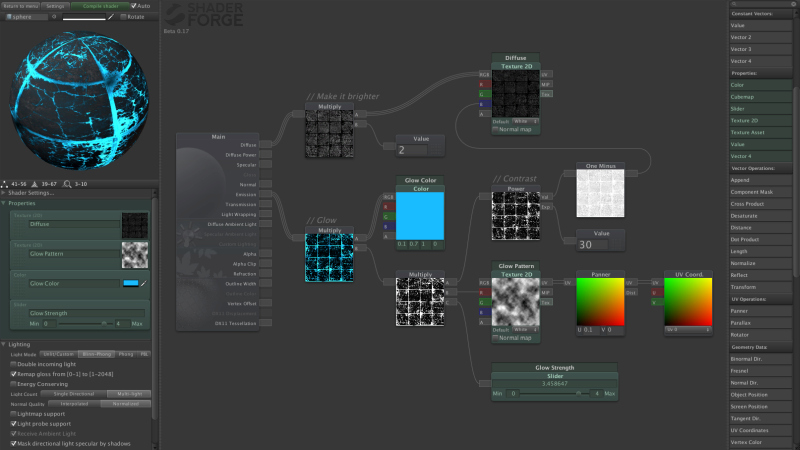Screen dimensions: 800x450
Task: Click the Diffuse property name field
Action: [x=74, y=224]
